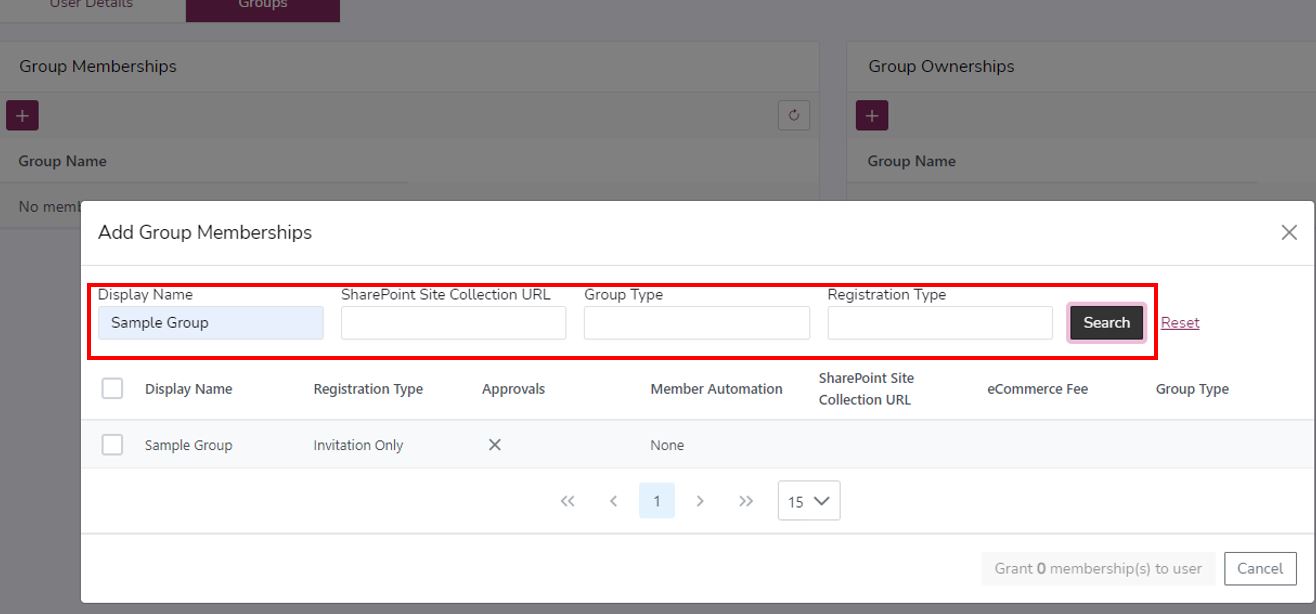
Task: Click the last-page double-chevron pagination icon
Action: click(x=745, y=500)
